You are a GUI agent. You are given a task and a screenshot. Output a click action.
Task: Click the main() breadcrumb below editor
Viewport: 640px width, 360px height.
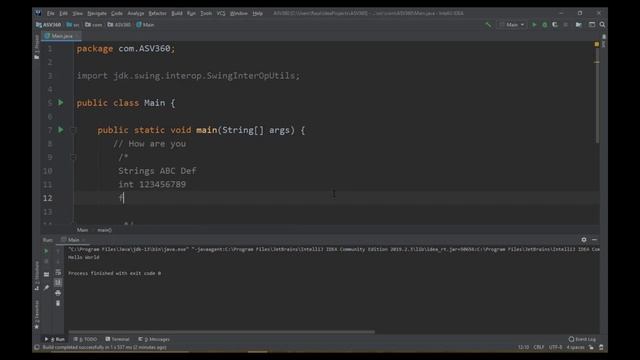[x=104, y=230]
